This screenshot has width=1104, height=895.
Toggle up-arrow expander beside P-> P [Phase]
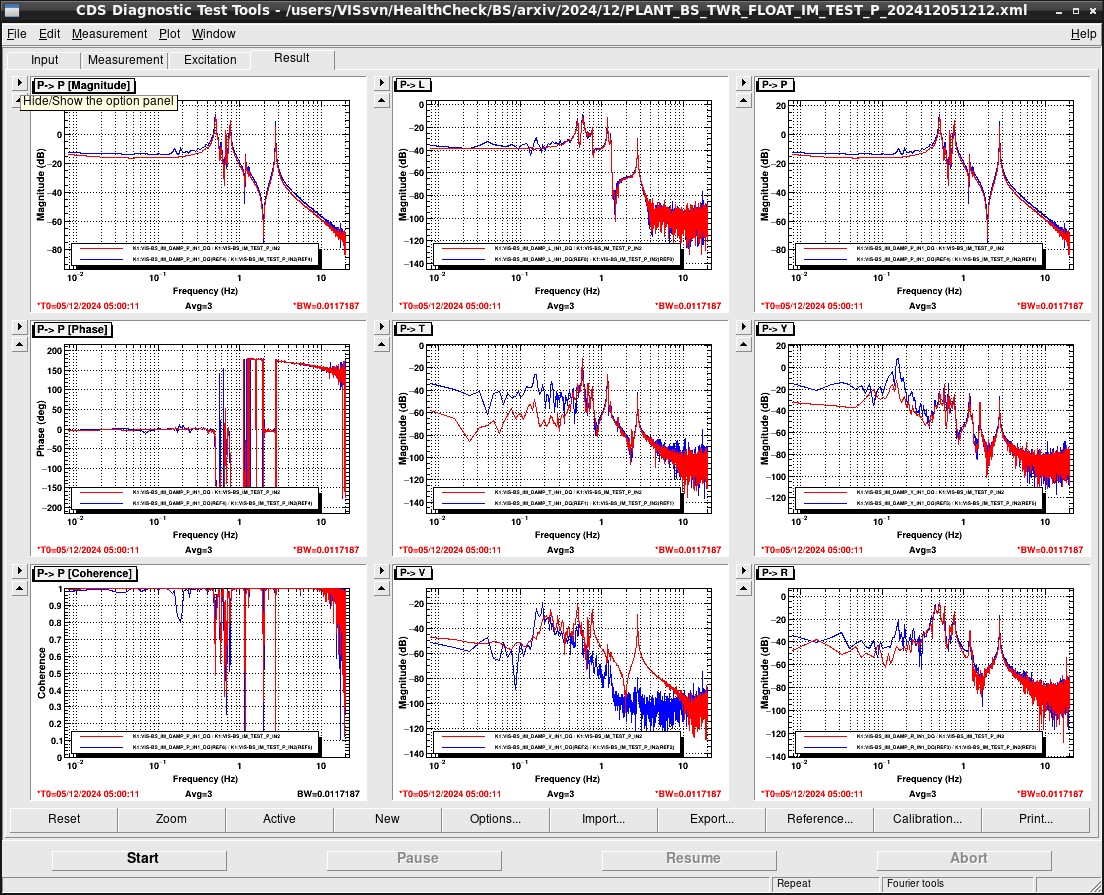[20, 344]
